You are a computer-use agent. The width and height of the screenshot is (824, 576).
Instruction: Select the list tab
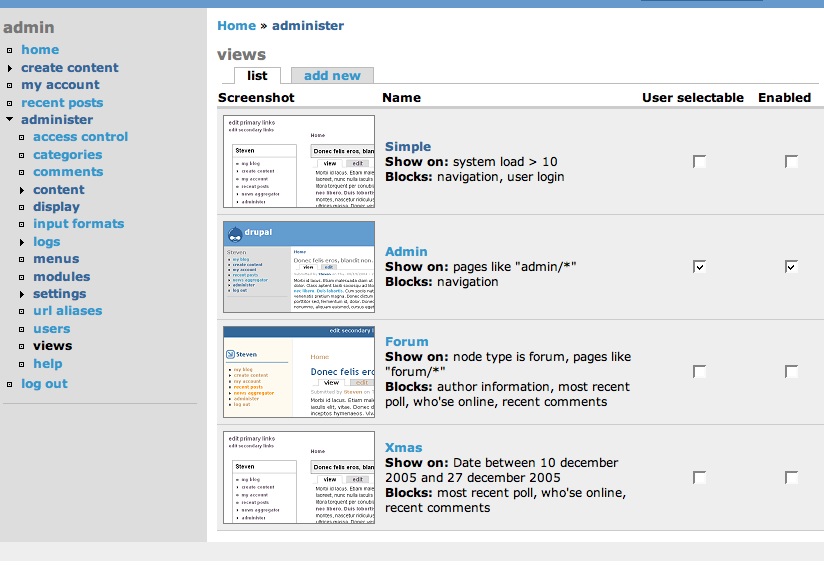[x=257, y=75]
